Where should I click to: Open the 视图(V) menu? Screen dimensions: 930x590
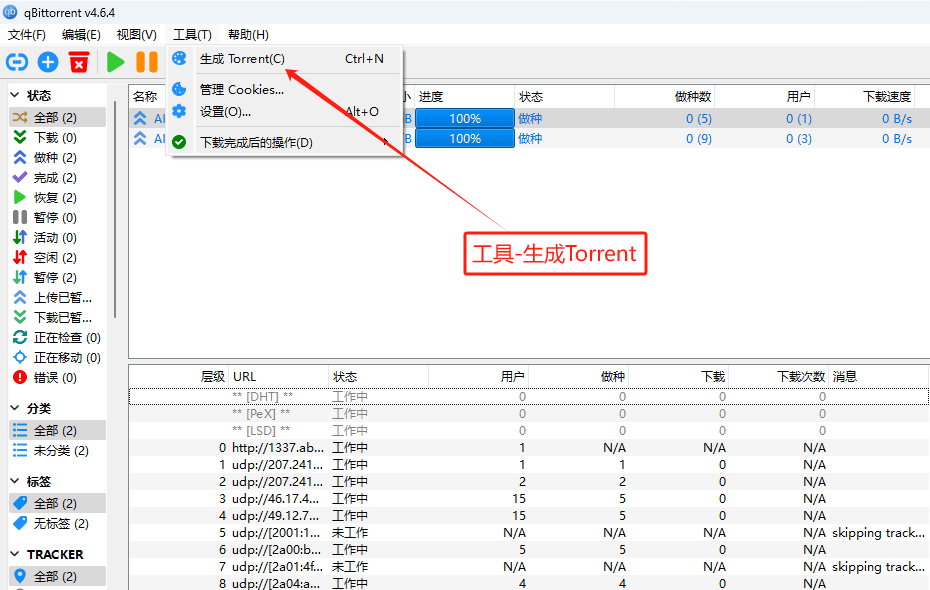click(x=136, y=34)
